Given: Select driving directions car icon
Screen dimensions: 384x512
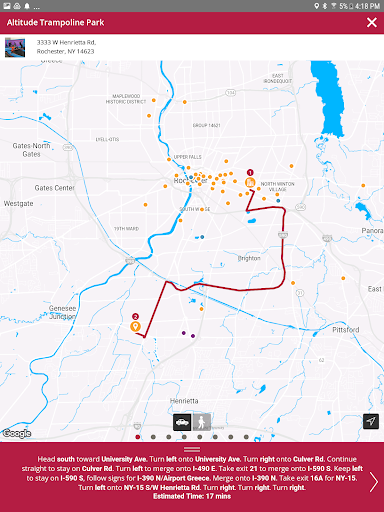Looking at the screenshot, I should (x=182, y=422).
